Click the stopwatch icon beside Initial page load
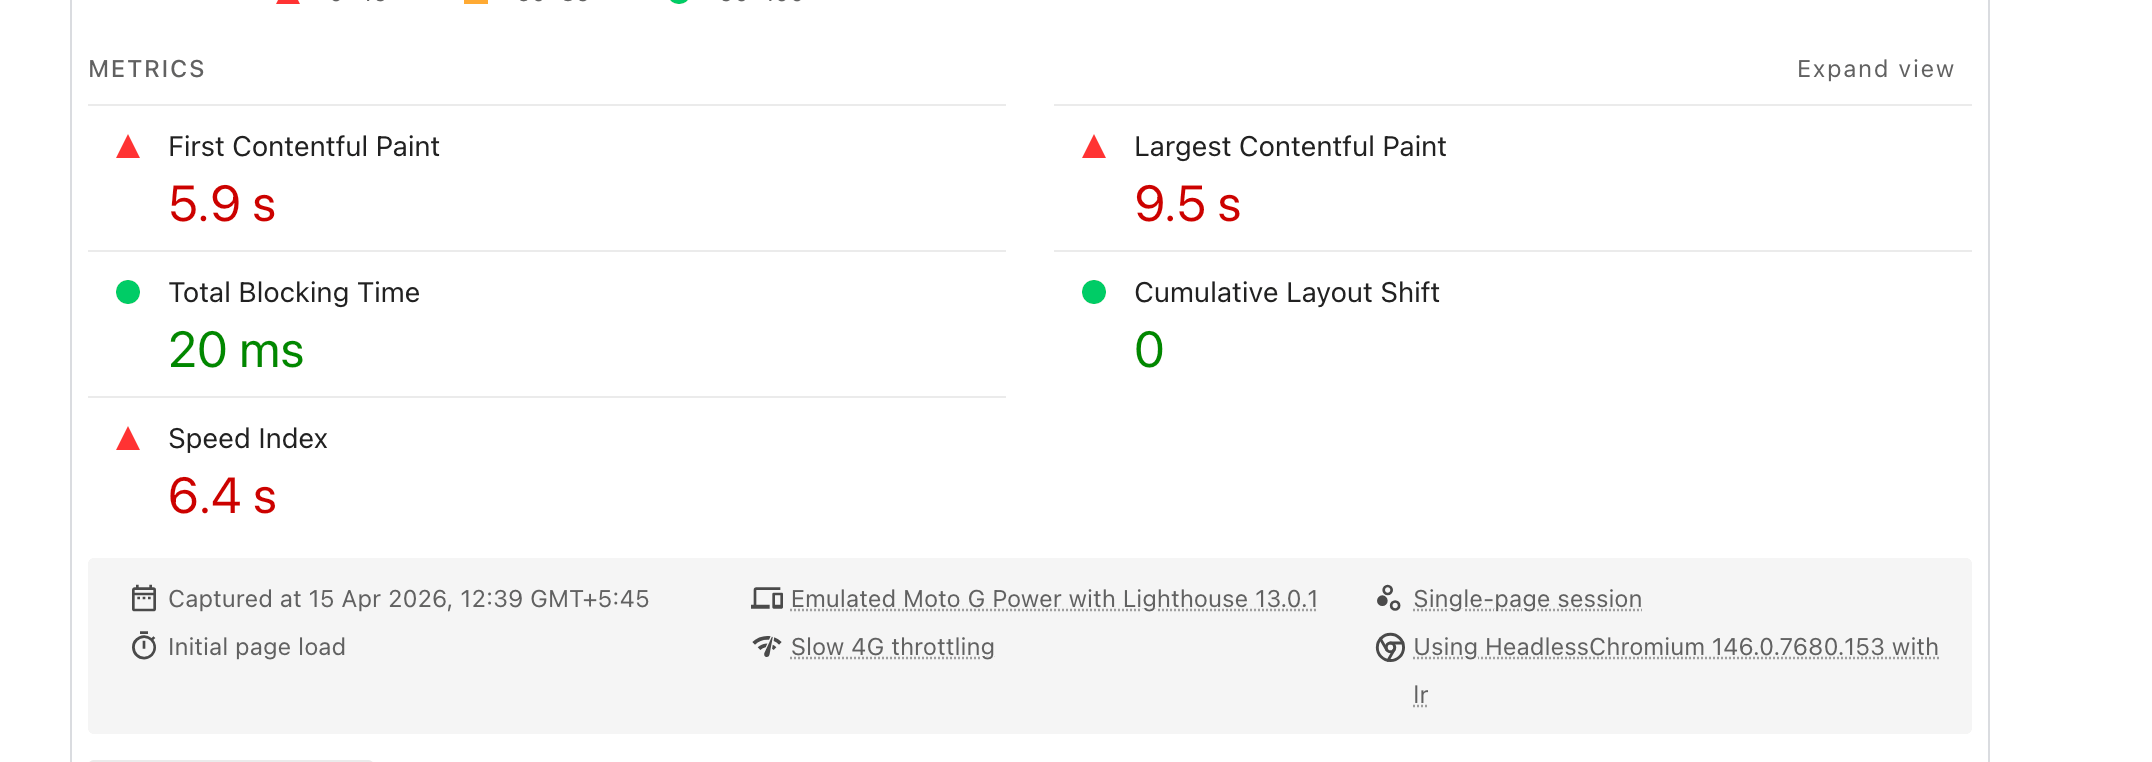The width and height of the screenshot is (2152, 762). [x=144, y=646]
